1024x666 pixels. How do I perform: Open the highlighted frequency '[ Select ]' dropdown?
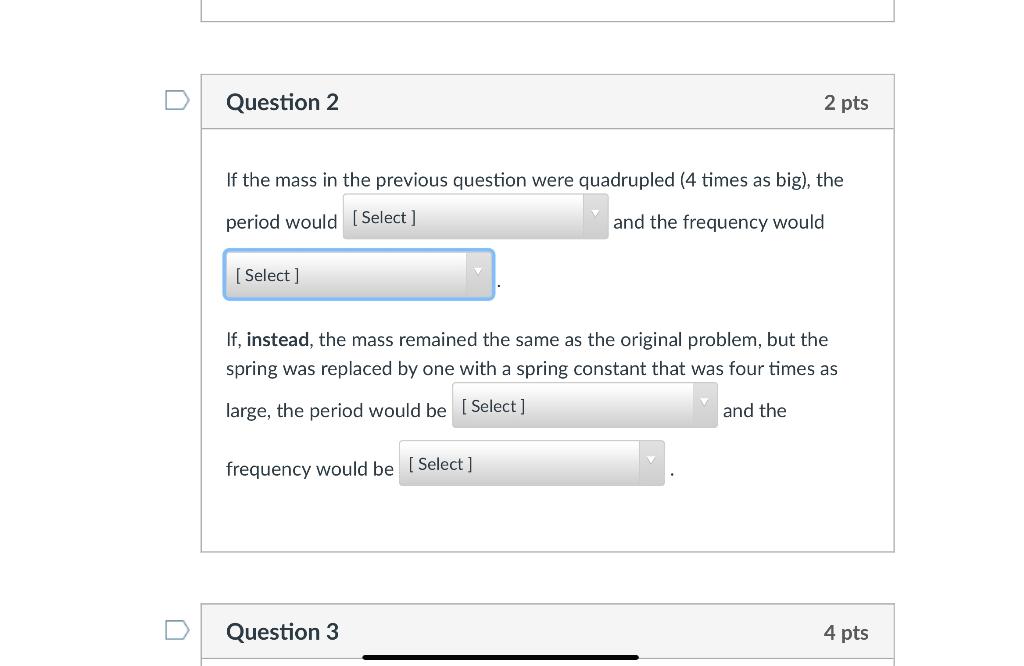tap(350, 274)
